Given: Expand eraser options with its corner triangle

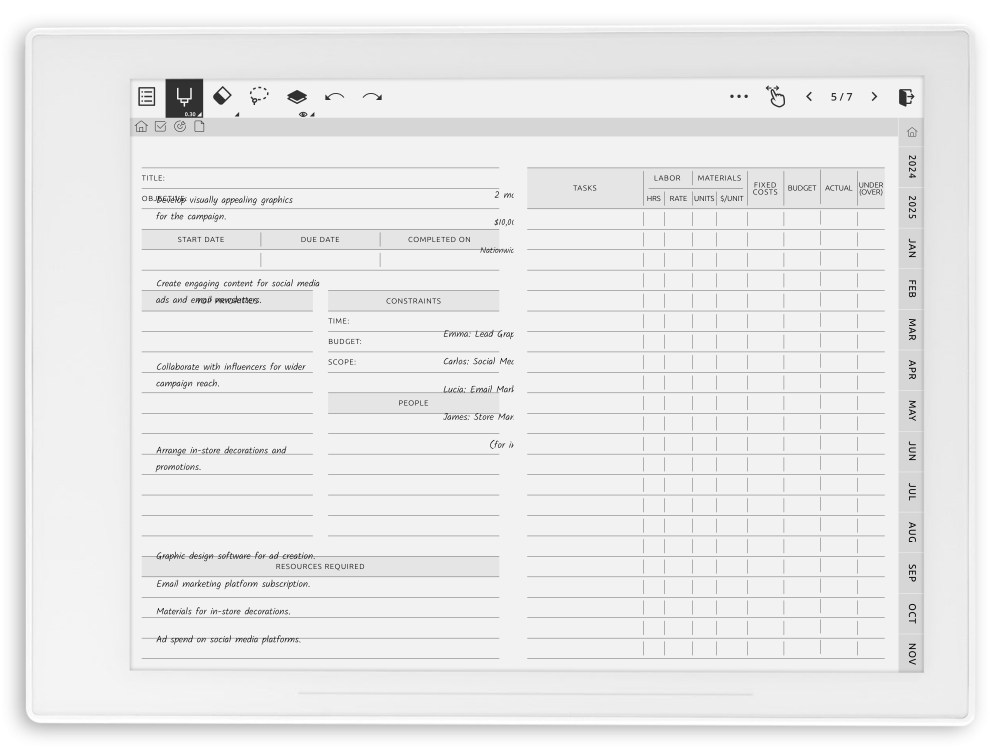Looking at the screenshot, I should [x=237, y=115].
